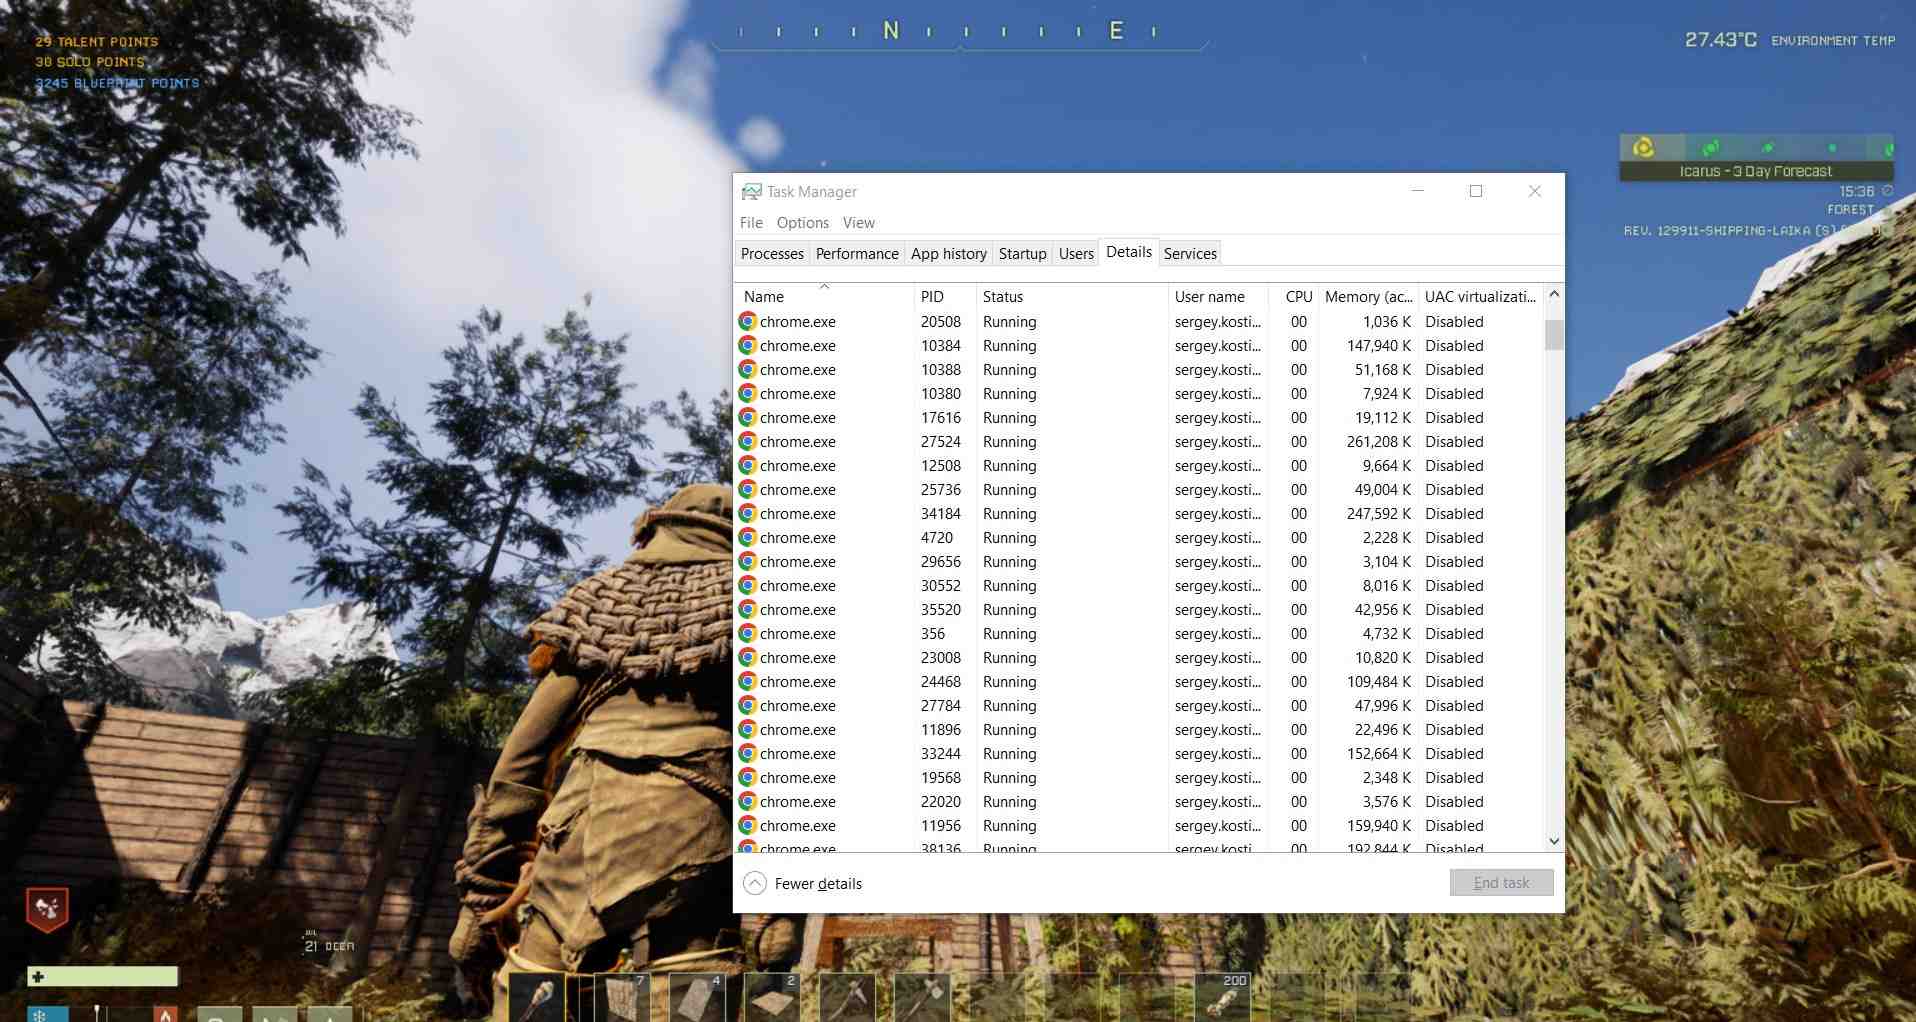The image size is (1916, 1022).
Task: Click the Chrome icon for PID 10388
Action: (x=747, y=369)
